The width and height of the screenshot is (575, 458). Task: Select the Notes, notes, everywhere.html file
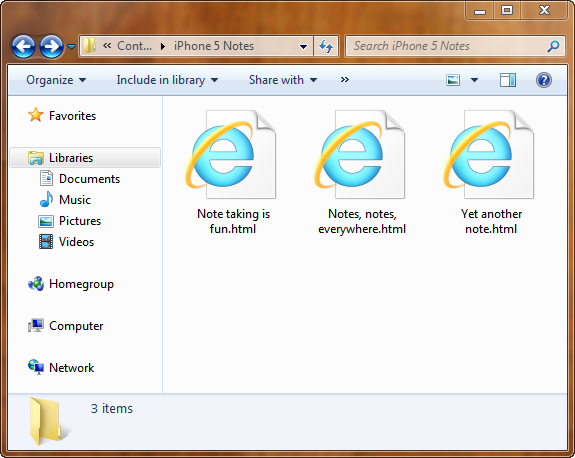pyautogui.click(x=362, y=172)
